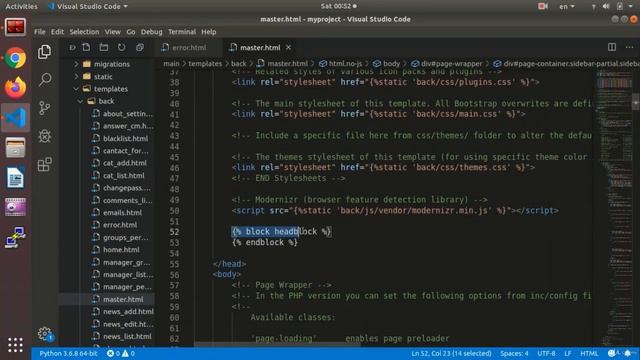This screenshot has width=640, height=360.
Task: Split the editor to the right
Action: tap(611, 47)
